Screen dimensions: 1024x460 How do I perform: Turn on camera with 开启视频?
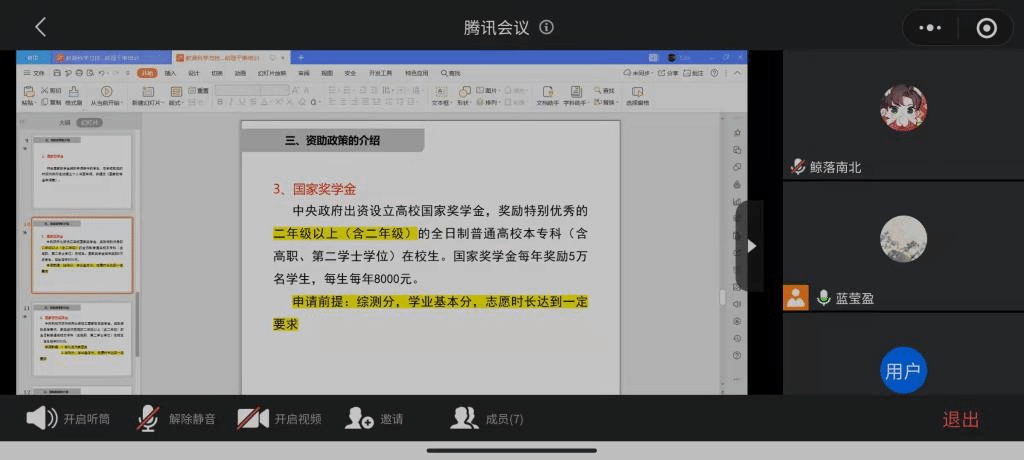[280, 419]
